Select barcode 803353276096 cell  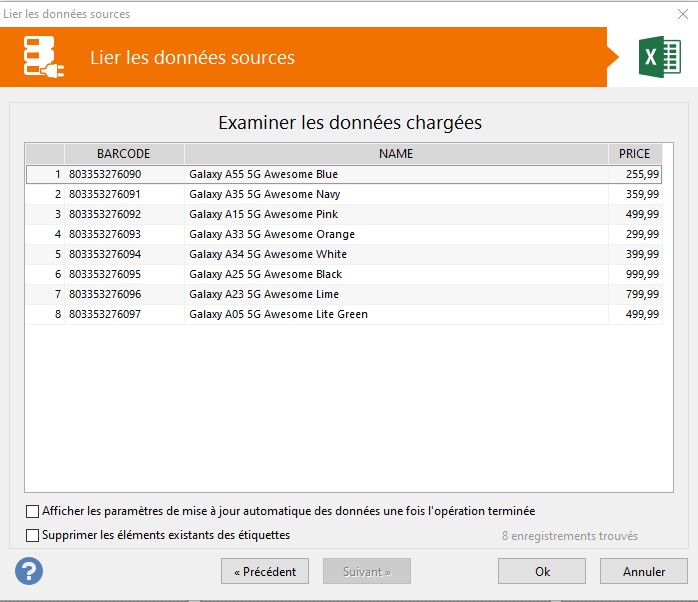pyautogui.click(x=124, y=294)
